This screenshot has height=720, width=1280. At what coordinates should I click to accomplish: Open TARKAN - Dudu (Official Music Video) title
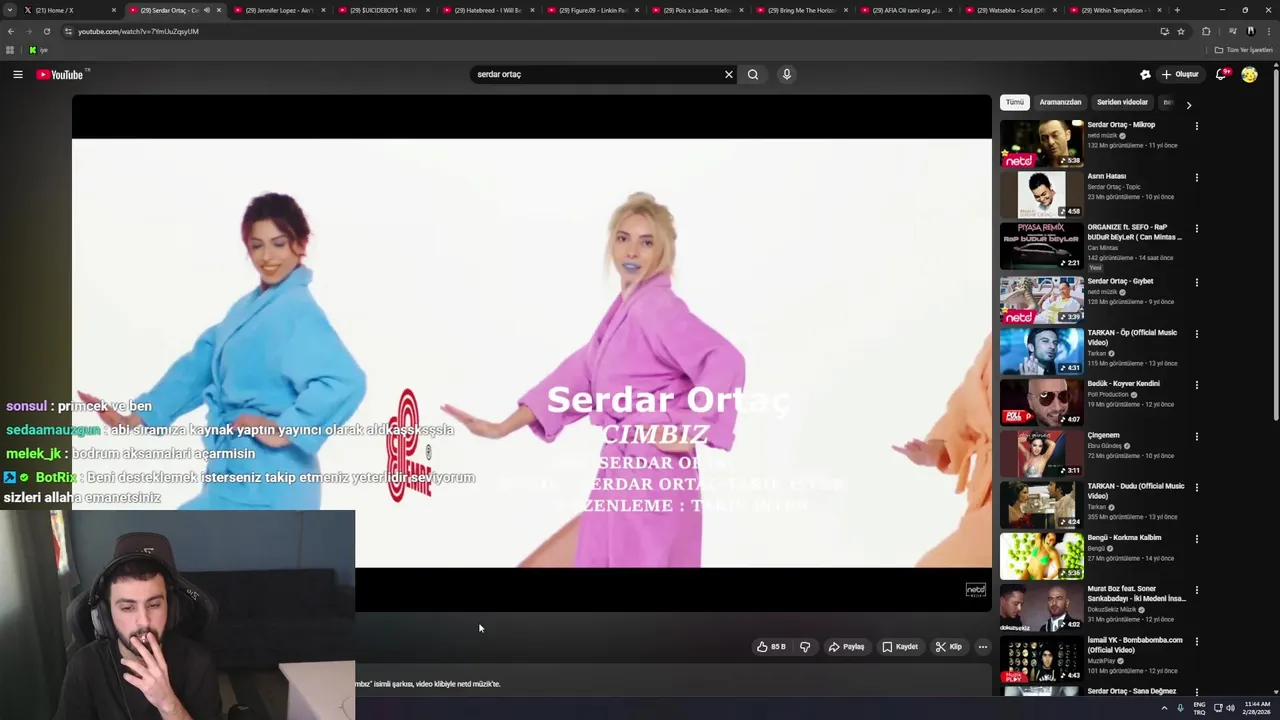[x=1135, y=491]
